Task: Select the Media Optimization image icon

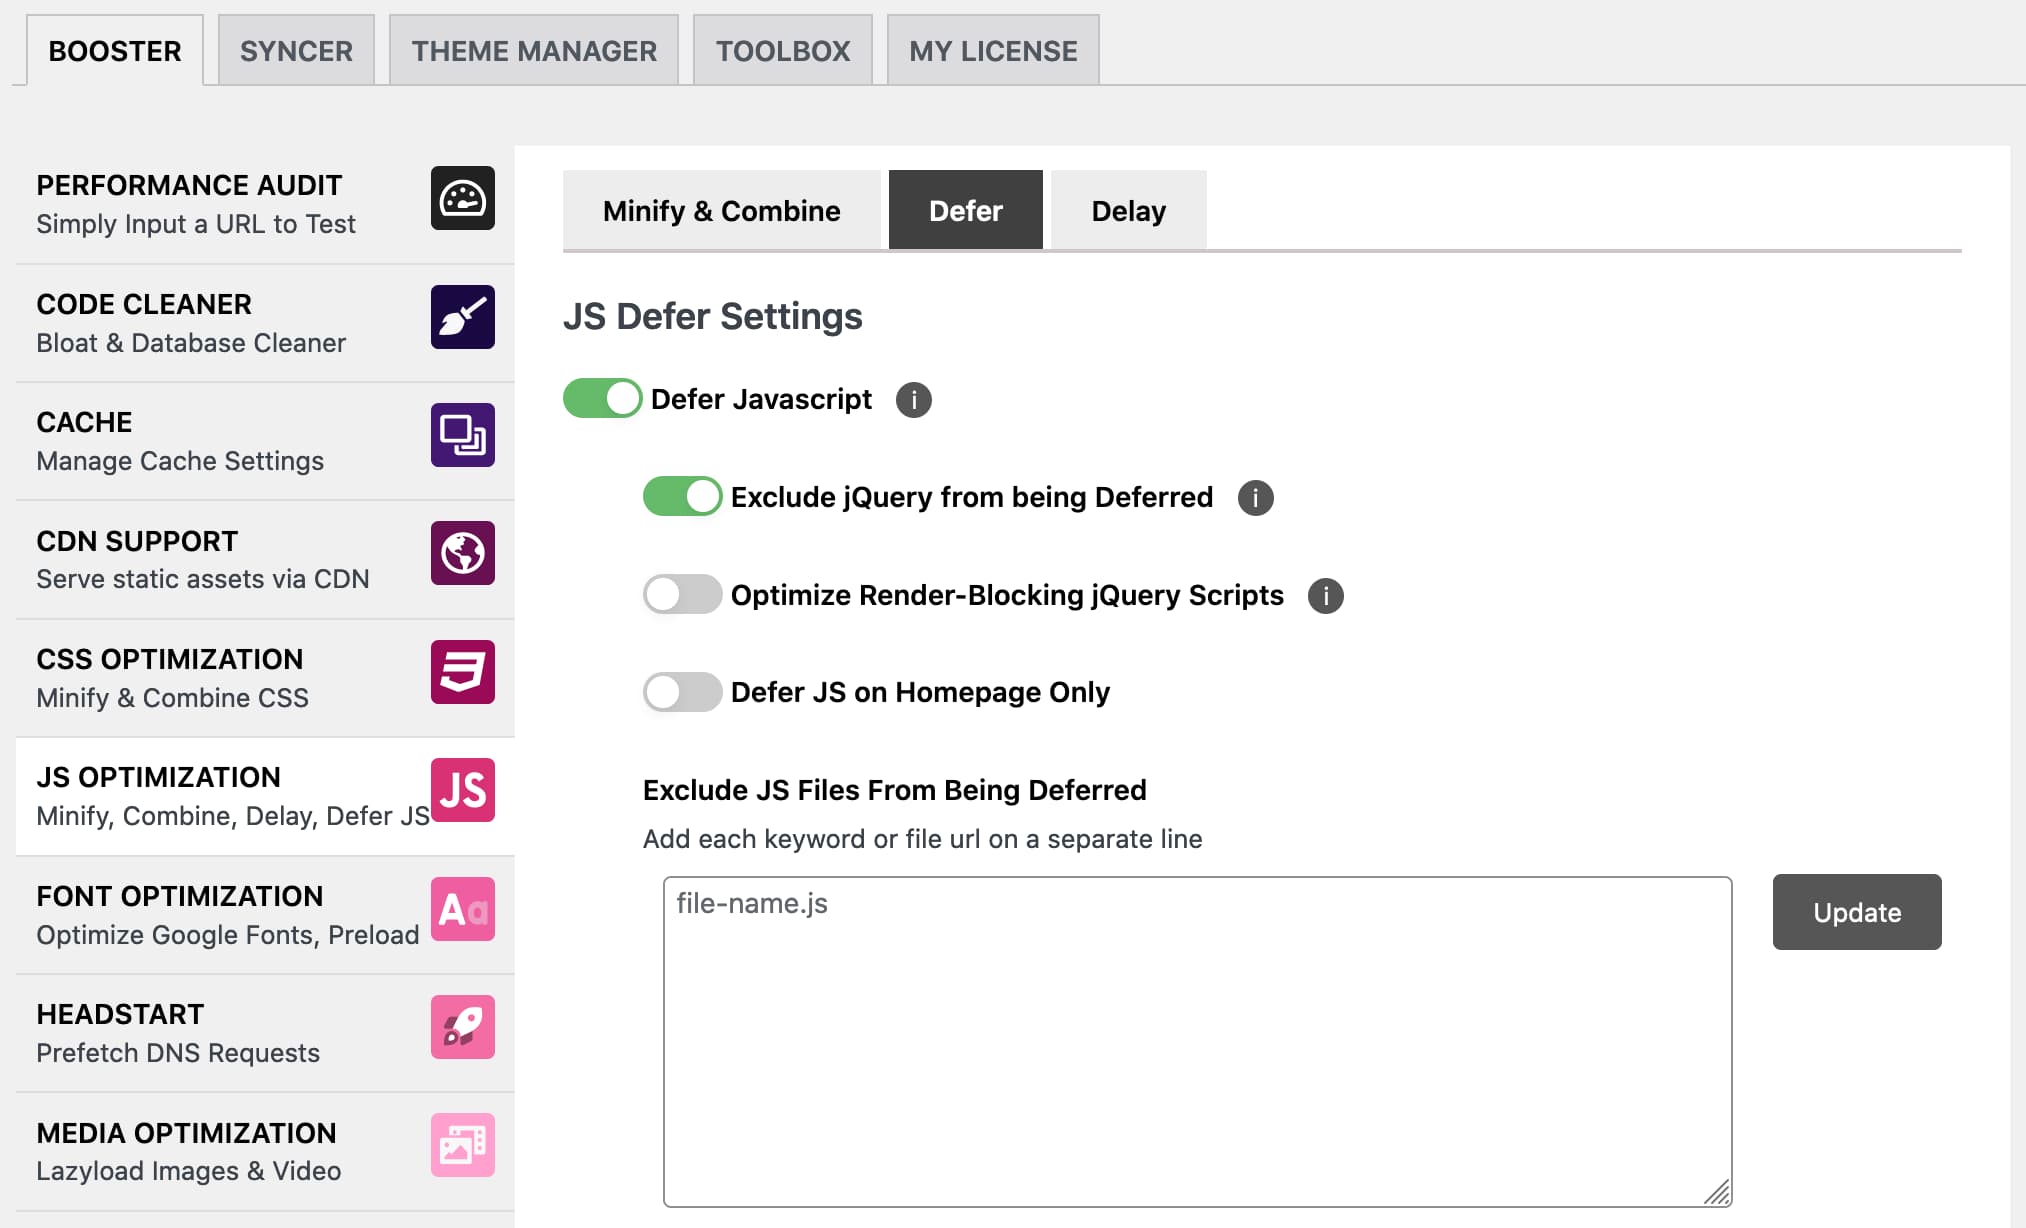Action: coord(463,1146)
